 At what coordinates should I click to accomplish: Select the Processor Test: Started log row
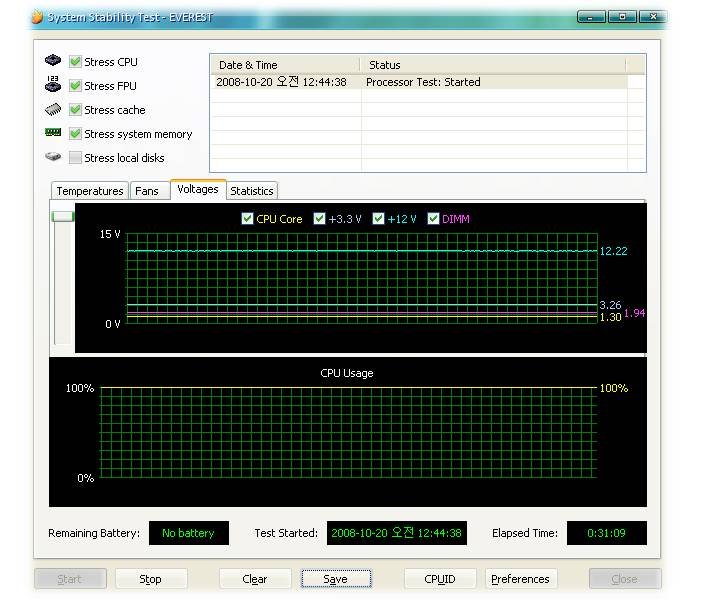419,82
